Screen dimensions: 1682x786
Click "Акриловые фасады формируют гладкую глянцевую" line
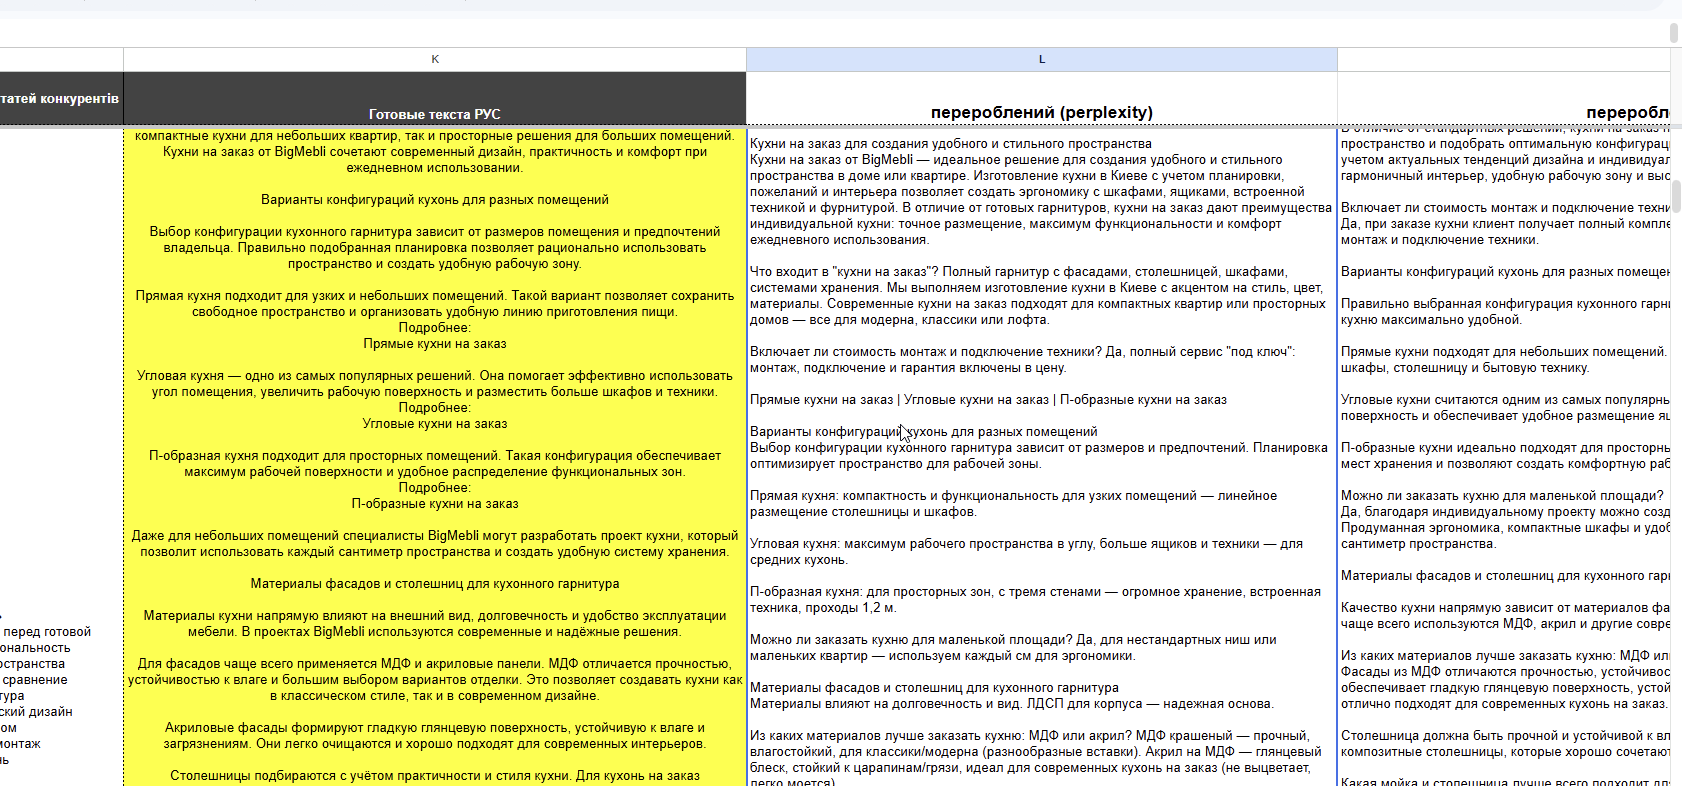(435, 728)
